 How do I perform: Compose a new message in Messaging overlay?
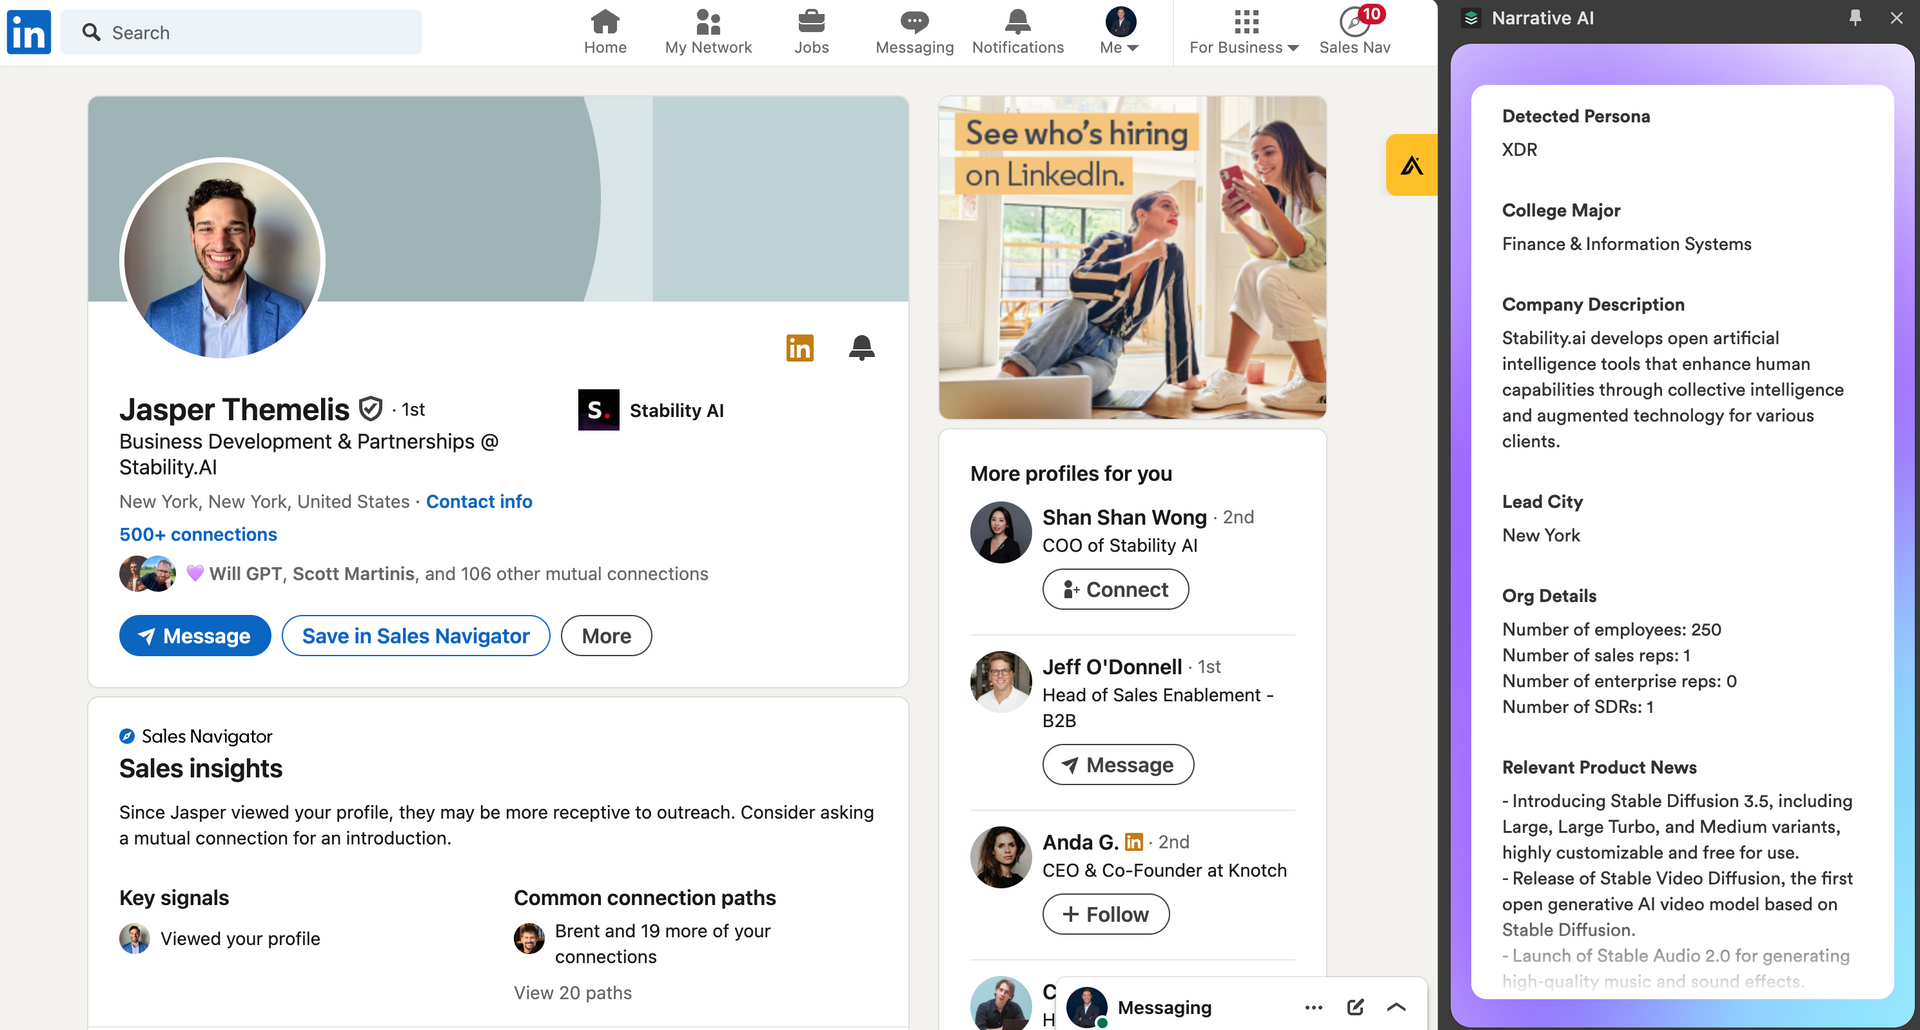(1356, 1007)
